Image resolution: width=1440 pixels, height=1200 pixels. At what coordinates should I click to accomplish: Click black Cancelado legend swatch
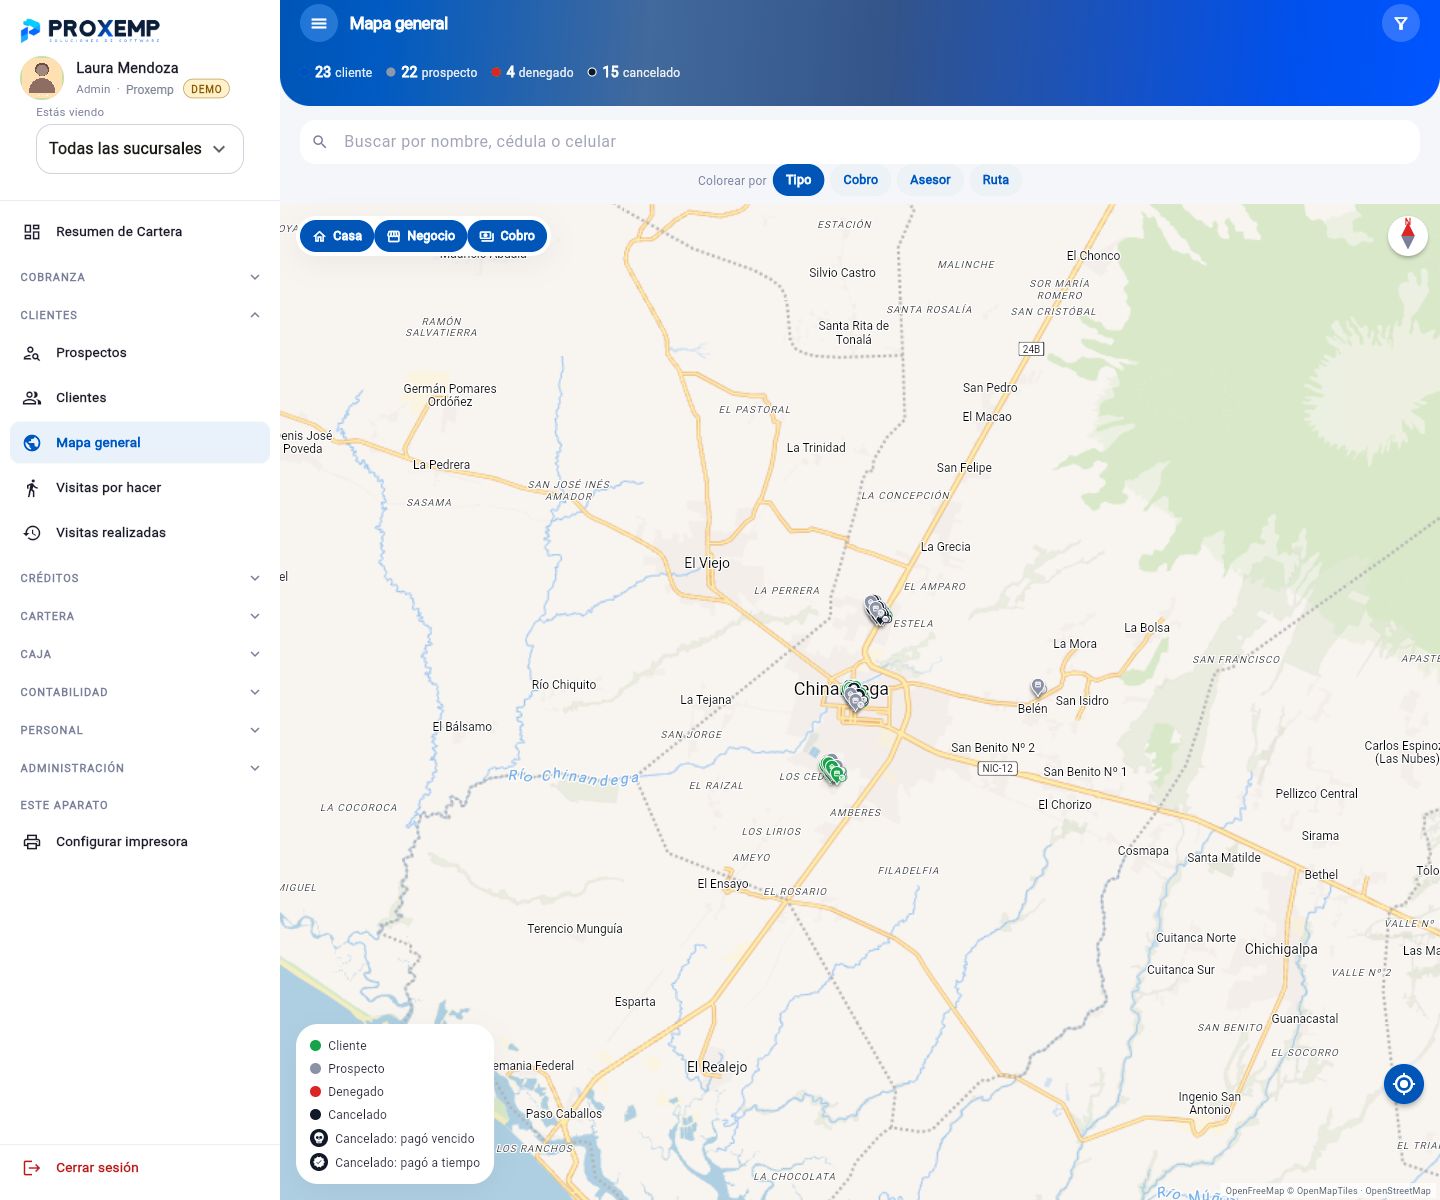(x=316, y=1115)
